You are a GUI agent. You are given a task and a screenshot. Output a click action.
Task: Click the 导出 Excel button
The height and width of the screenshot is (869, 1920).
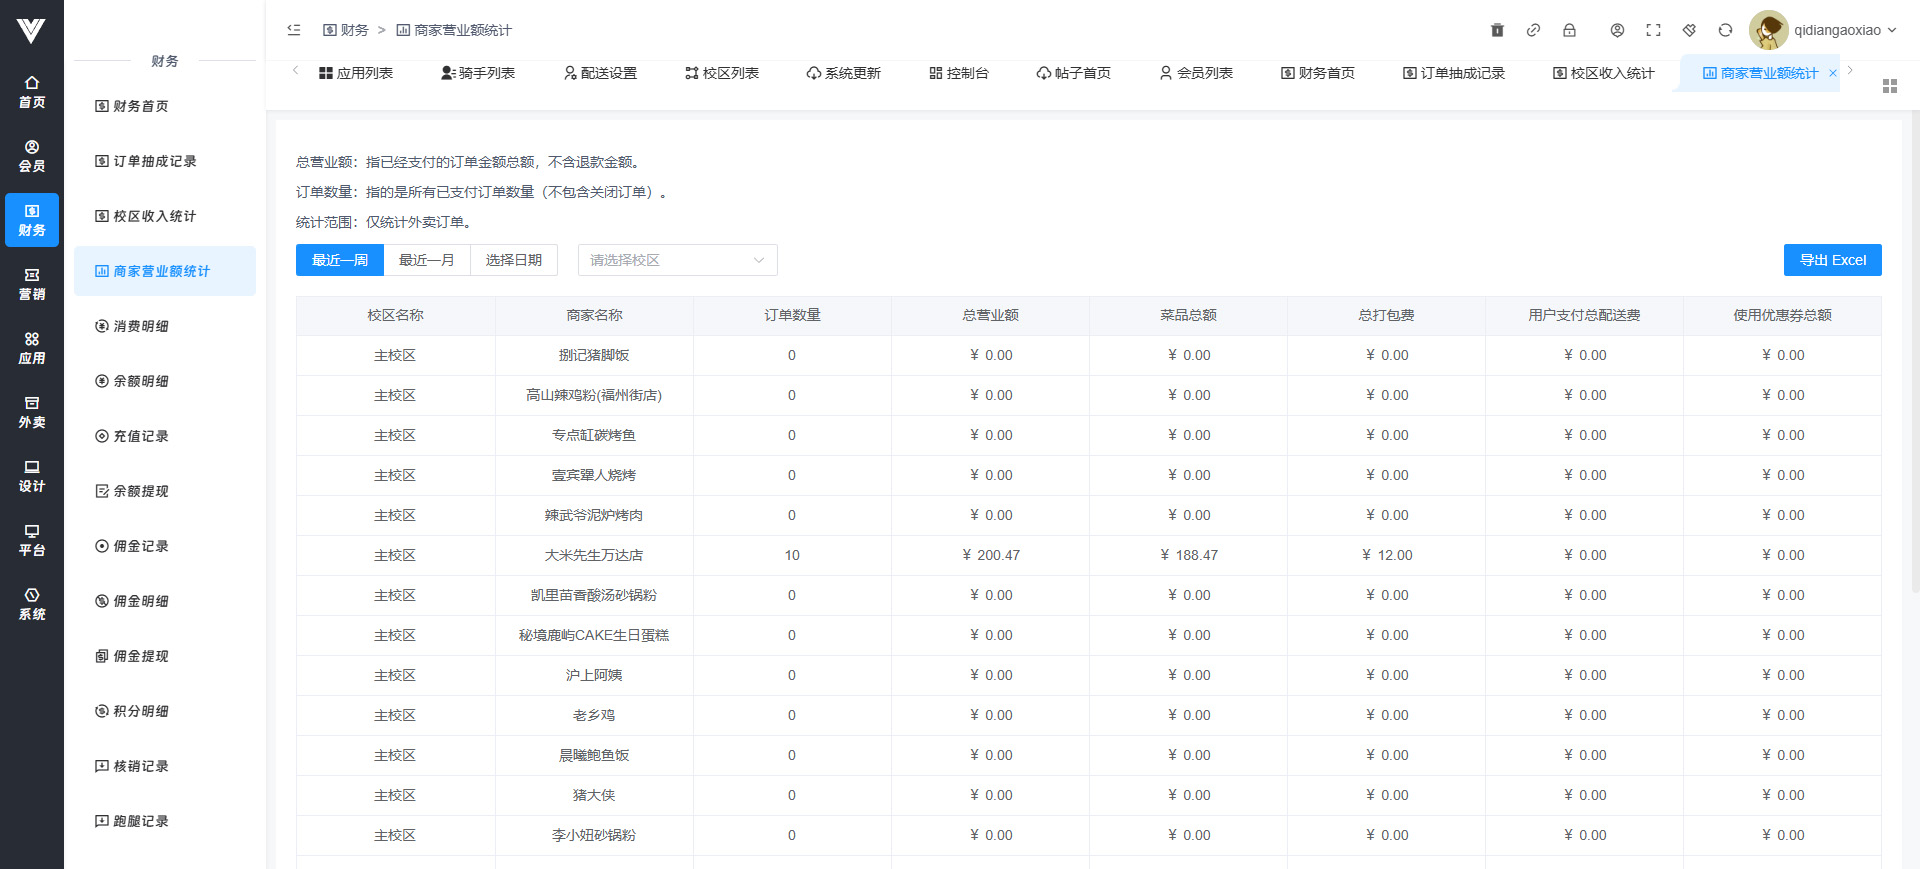(1832, 260)
